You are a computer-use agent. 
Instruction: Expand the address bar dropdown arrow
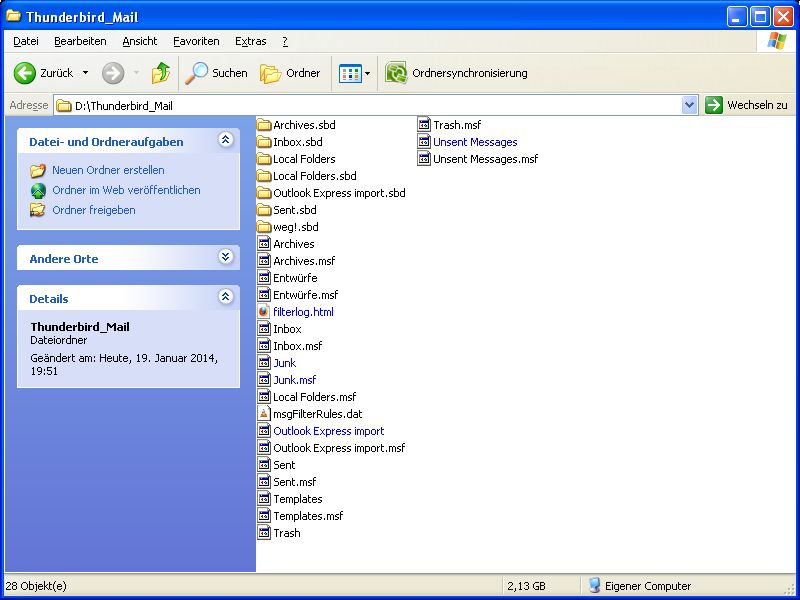[x=689, y=105]
